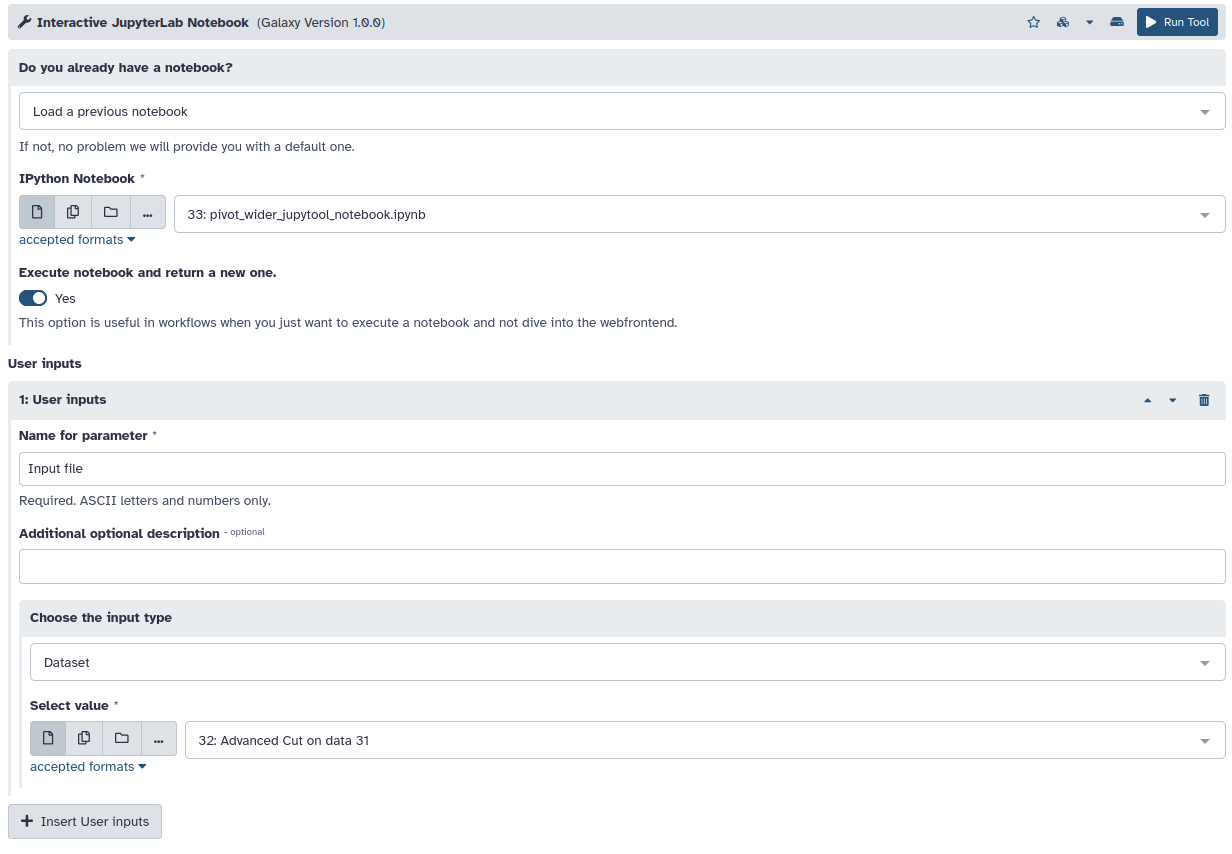Select single dataset mode for Select value
Viewport: 1232px width, 854px height.
[x=48, y=739]
